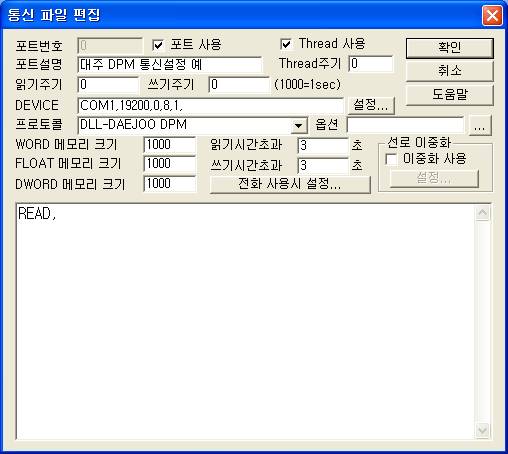508x454 pixels.
Task: Uncheck the Thread 사용 checkbox
Action: [x=286, y=44]
